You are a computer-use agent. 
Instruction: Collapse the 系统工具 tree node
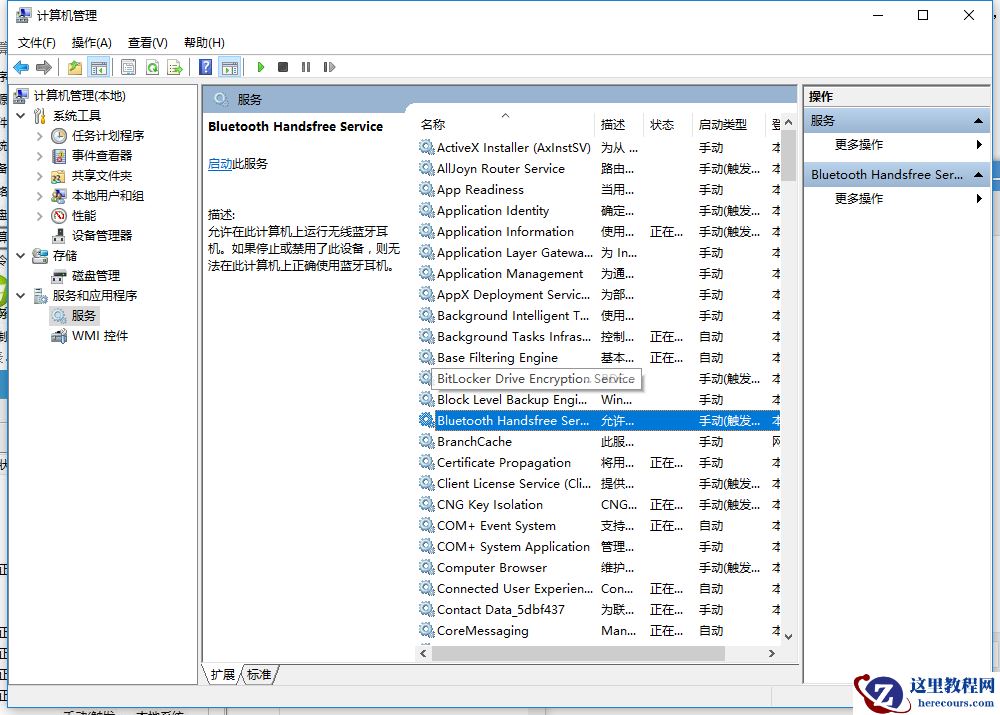coord(21,116)
